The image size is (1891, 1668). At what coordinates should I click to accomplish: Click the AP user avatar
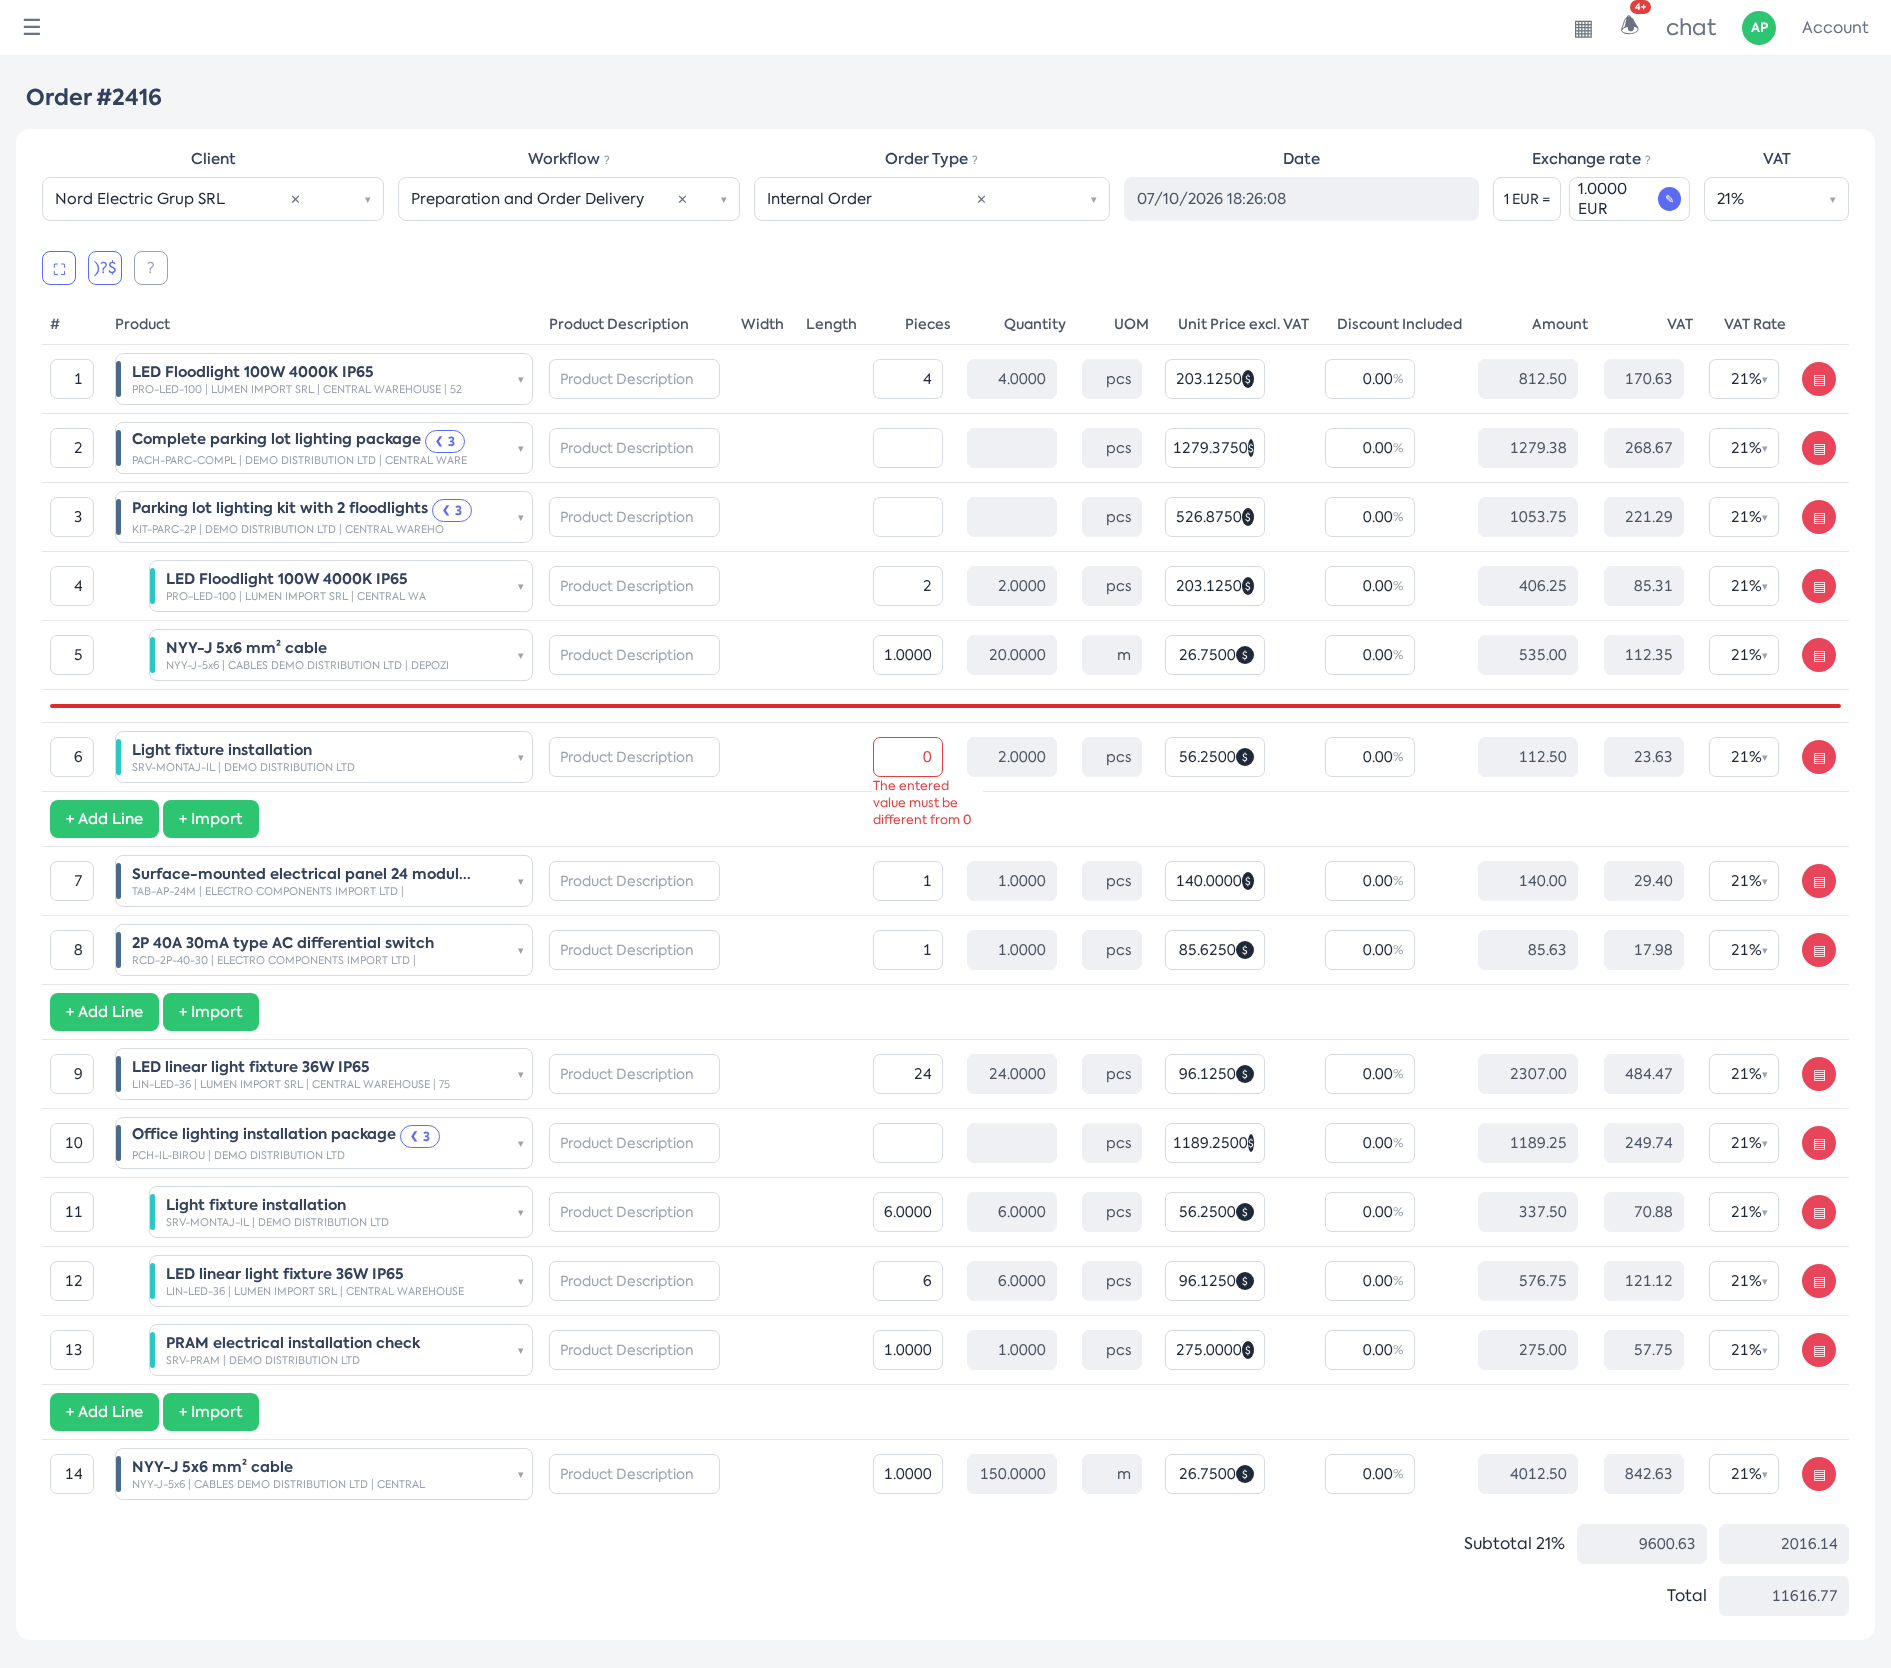point(1759,28)
